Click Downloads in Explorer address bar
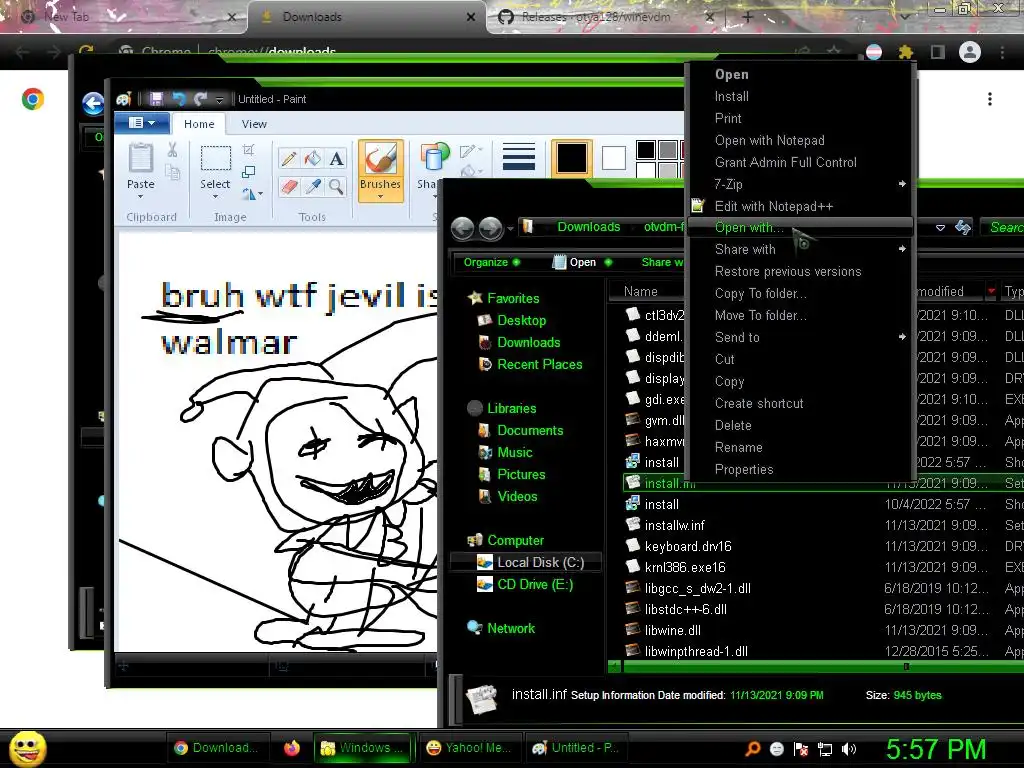Screen dimensions: 1024x768 (x=588, y=227)
